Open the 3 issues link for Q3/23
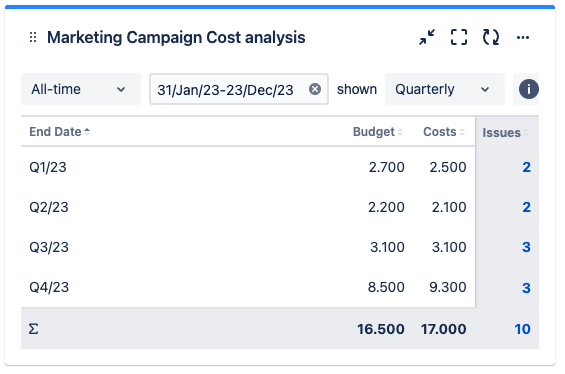 coord(526,247)
